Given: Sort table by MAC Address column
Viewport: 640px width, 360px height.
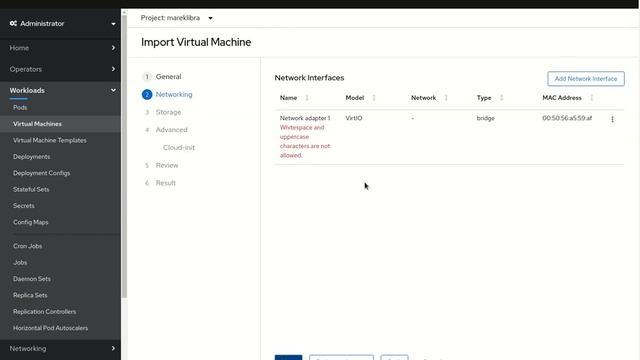Looking at the screenshot, I should (568, 98).
